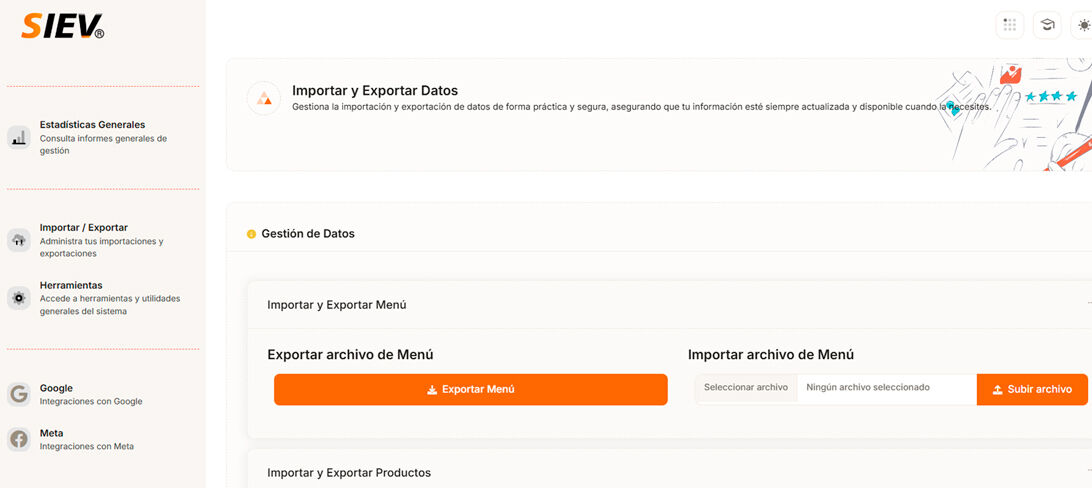
Task: Expand the Importar y Exportar Productos section
Action: (349, 472)
